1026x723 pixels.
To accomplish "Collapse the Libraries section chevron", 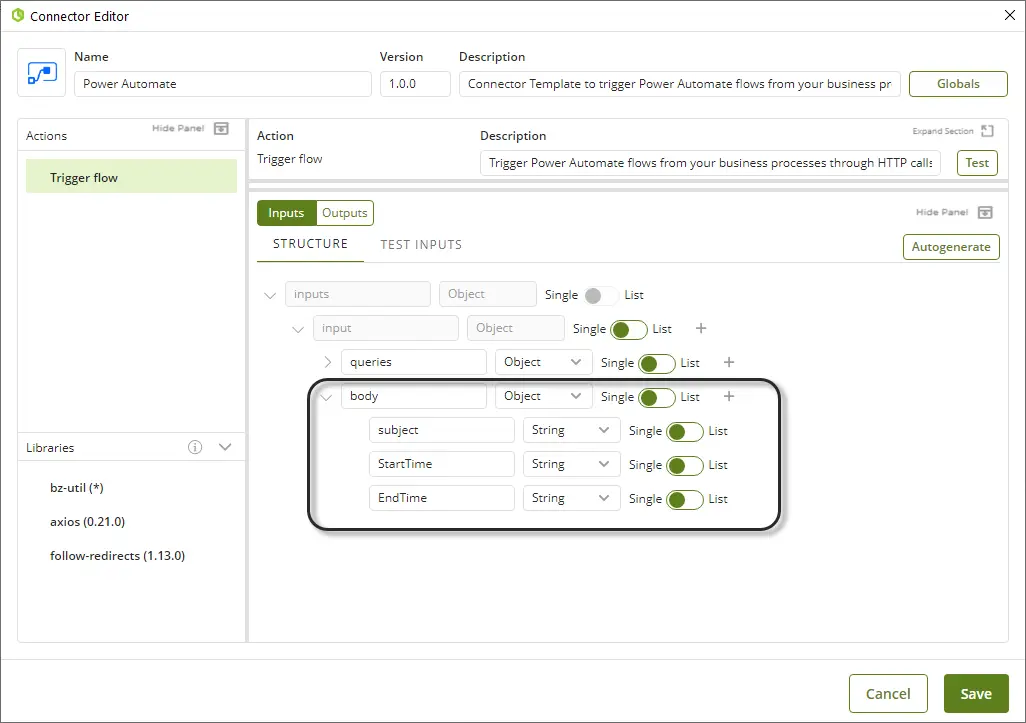I will (x=225, y=447).
